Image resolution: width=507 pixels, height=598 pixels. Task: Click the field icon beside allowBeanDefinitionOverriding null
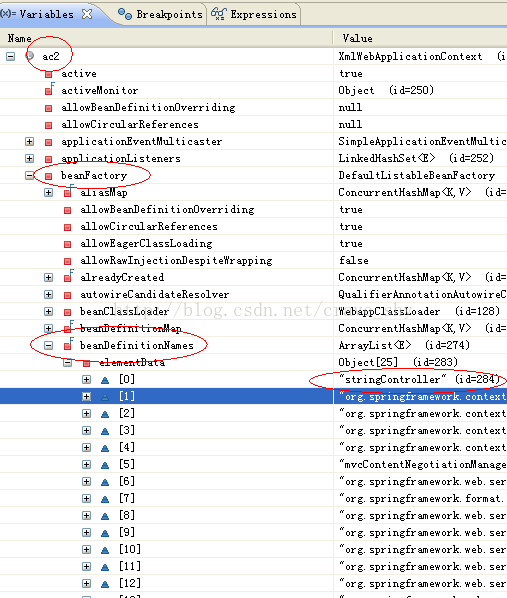[48, 108]
